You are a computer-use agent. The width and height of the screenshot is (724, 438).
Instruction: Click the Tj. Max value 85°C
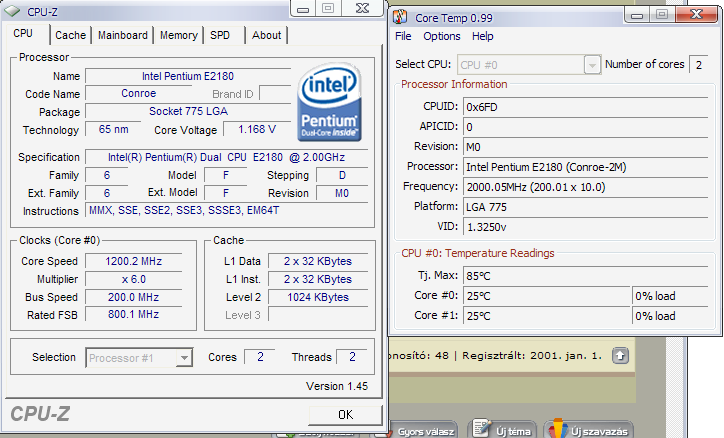coord(585,276)
